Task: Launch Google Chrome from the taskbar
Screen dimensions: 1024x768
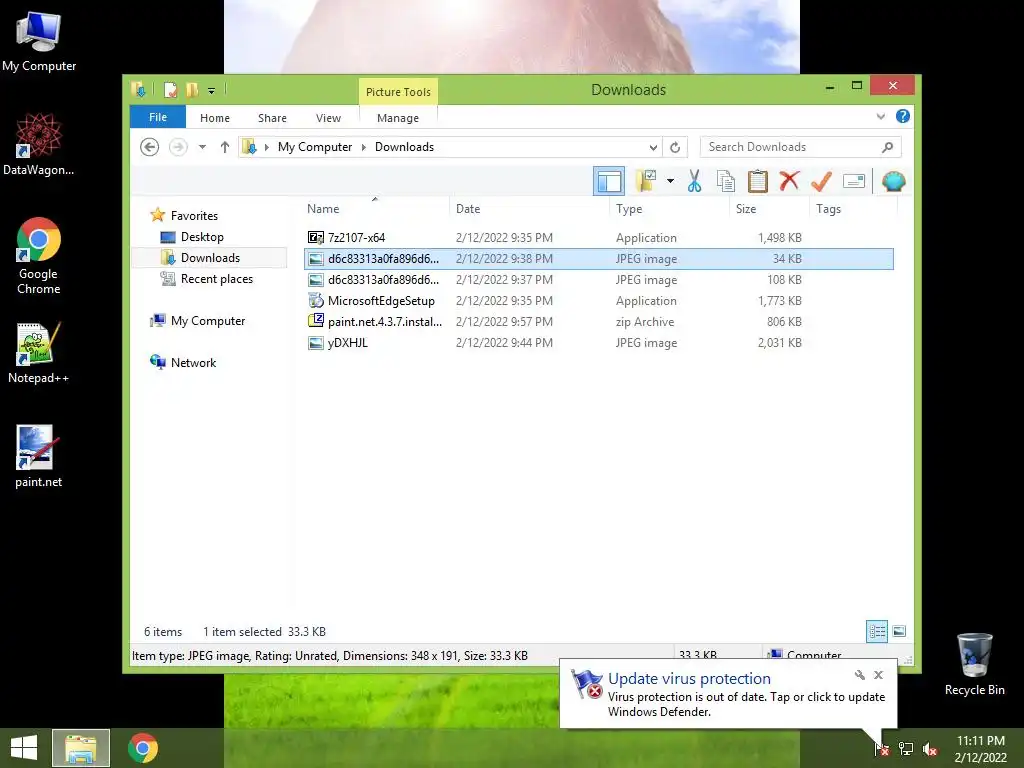Action: (142, 748)
